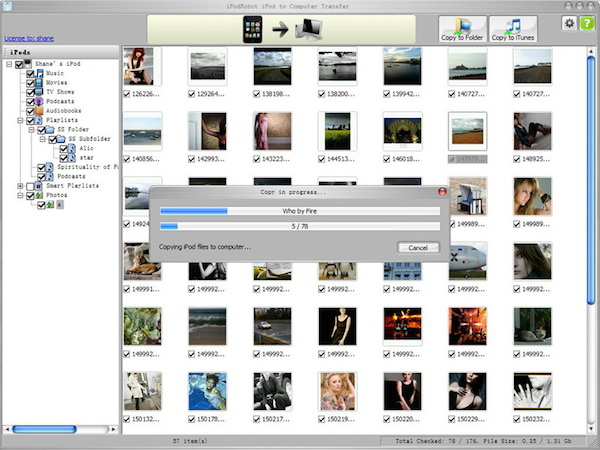Select the Alic playlist

click(x=89, y=148)
